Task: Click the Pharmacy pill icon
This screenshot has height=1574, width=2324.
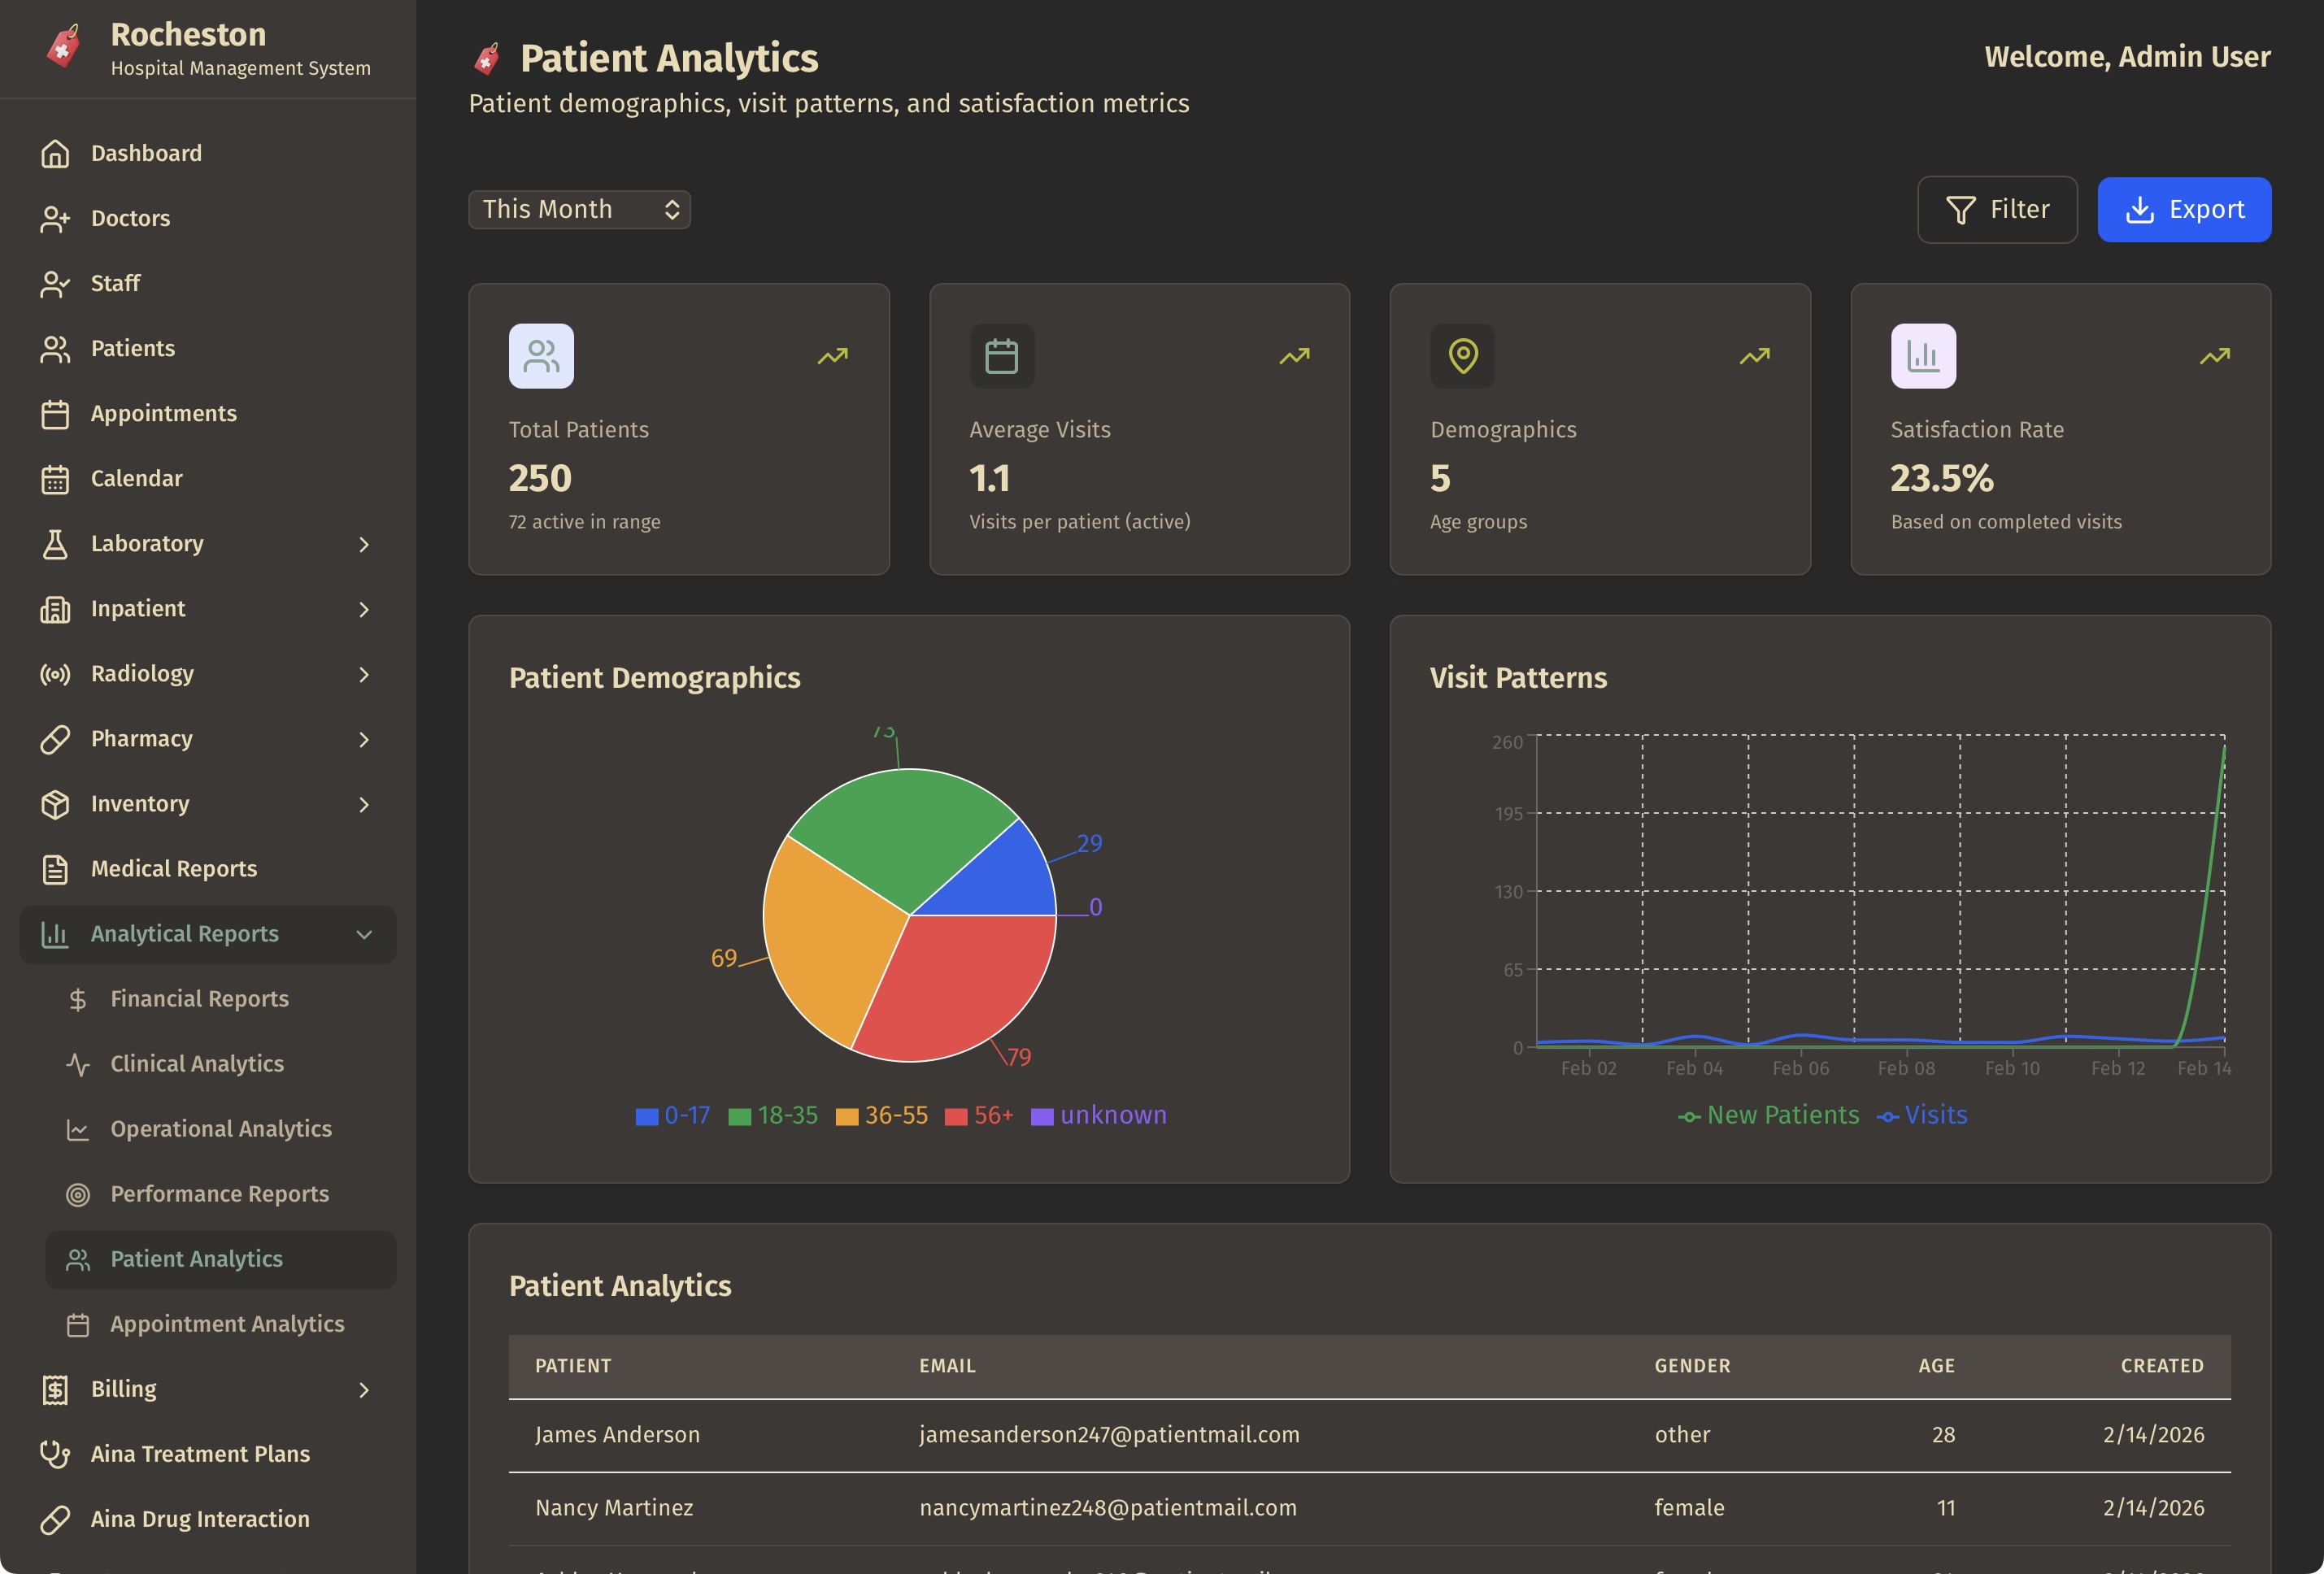Action: [55, 738]
